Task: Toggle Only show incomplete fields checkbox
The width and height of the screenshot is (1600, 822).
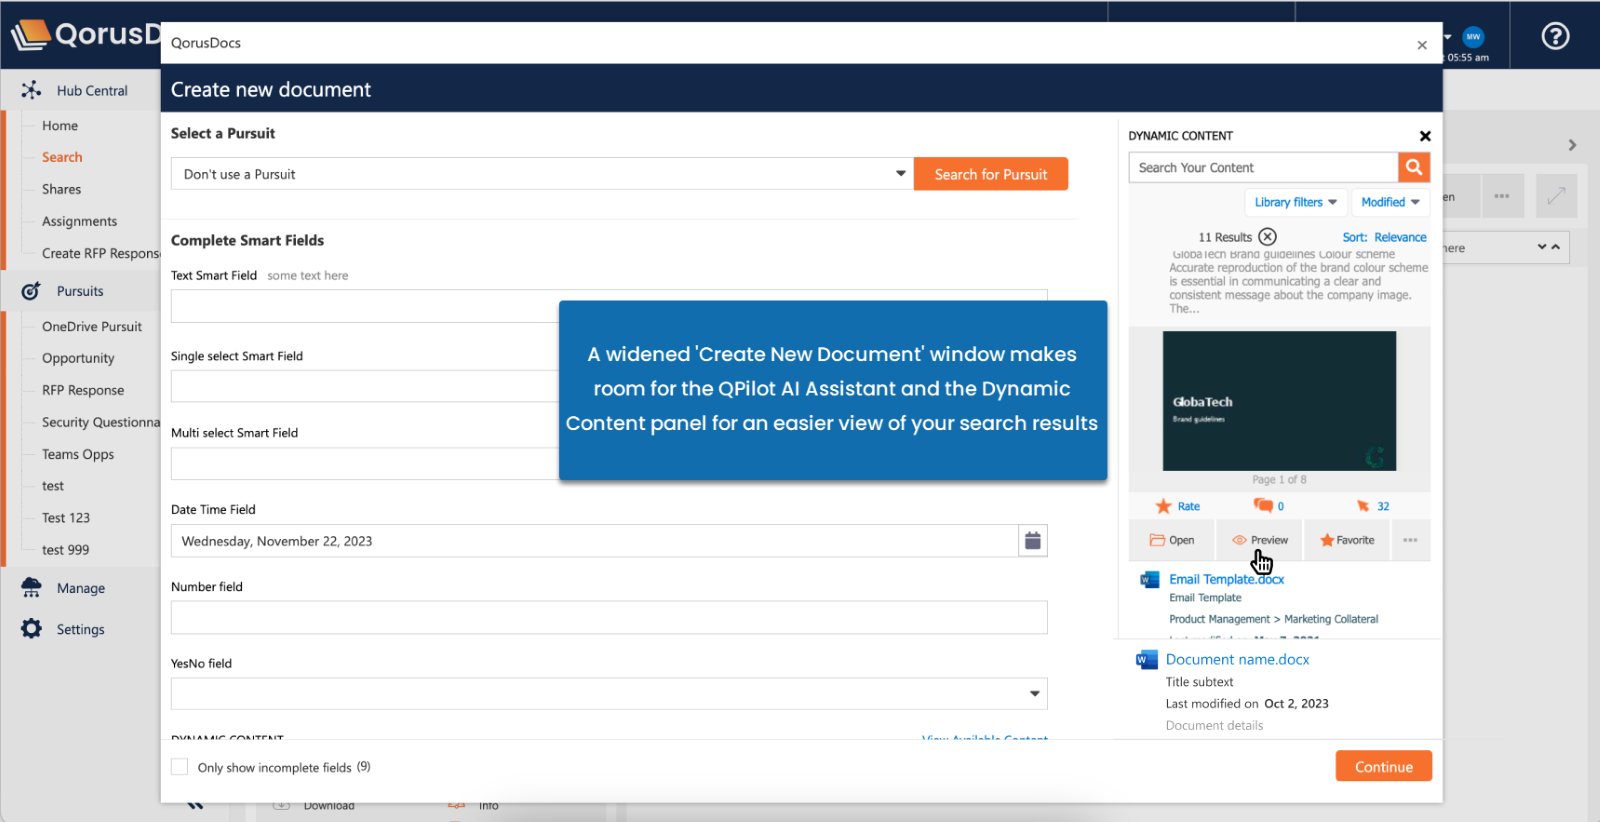Action: coord(180,767)
